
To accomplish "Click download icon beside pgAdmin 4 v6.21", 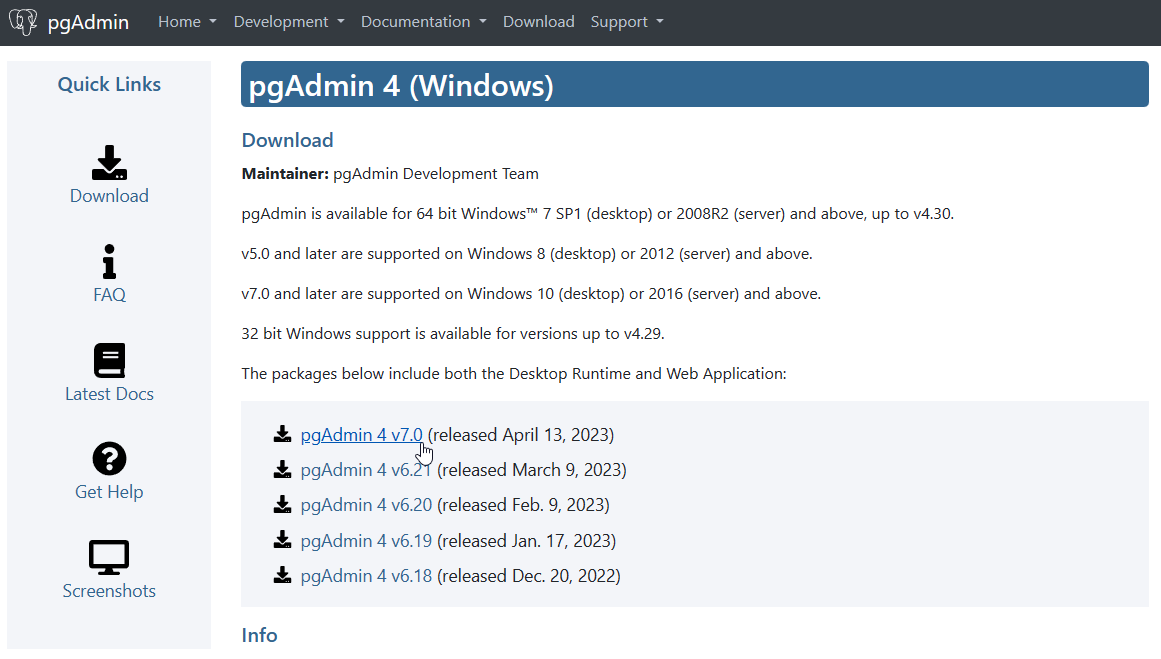I will [x=283, y=470].
